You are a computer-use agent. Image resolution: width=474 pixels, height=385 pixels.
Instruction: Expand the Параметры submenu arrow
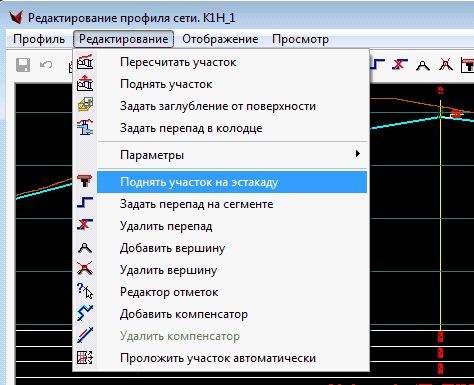358,154
